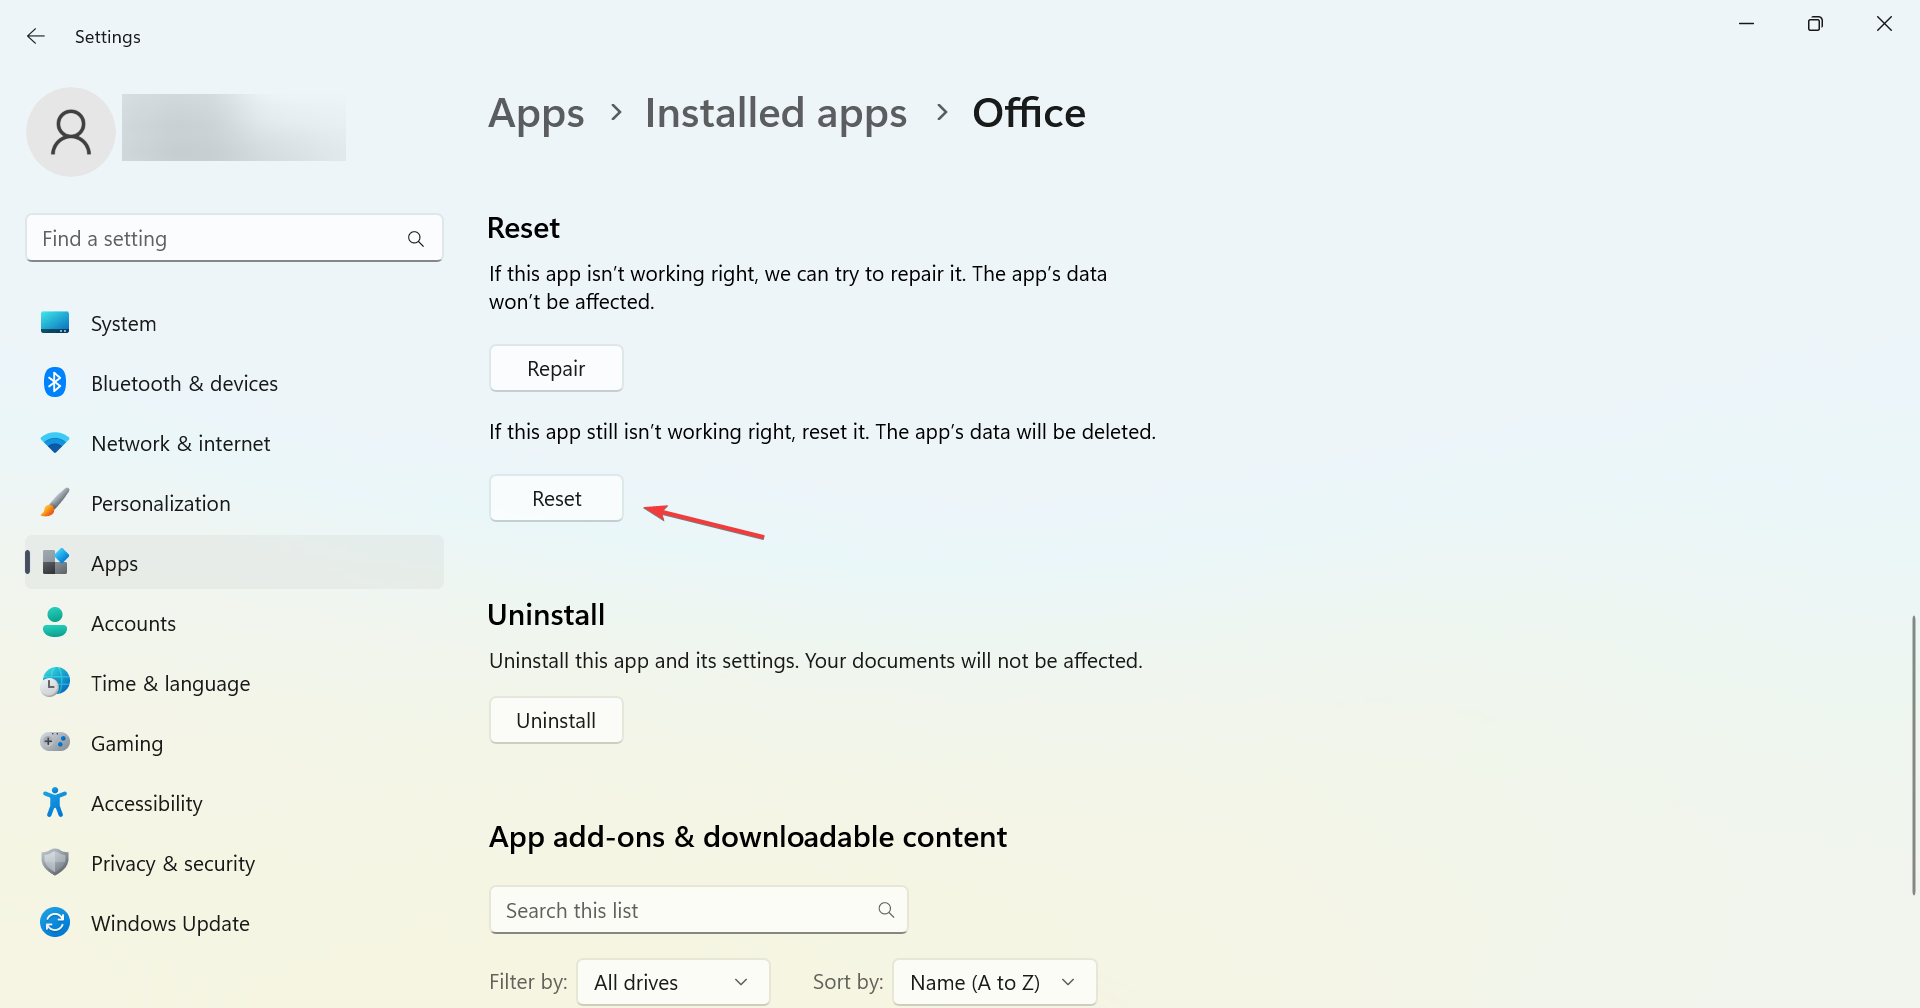Click the Accessibility figure icon

(x=55, y=803)
